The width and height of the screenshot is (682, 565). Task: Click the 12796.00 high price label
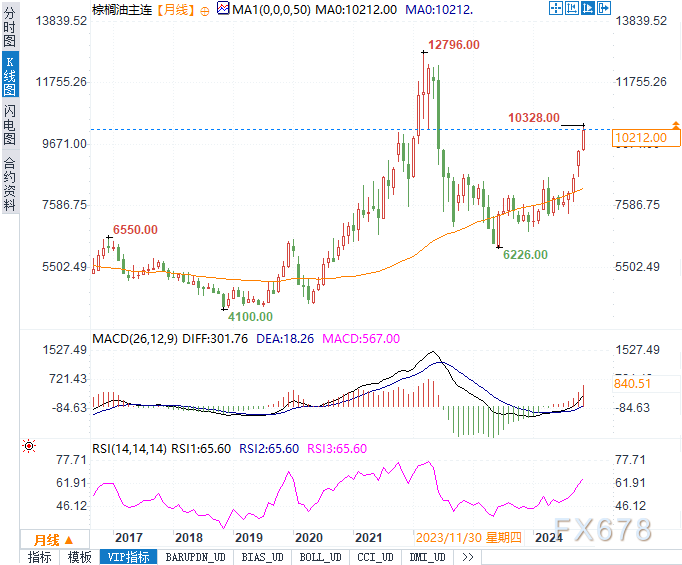[x=454, y=45]
